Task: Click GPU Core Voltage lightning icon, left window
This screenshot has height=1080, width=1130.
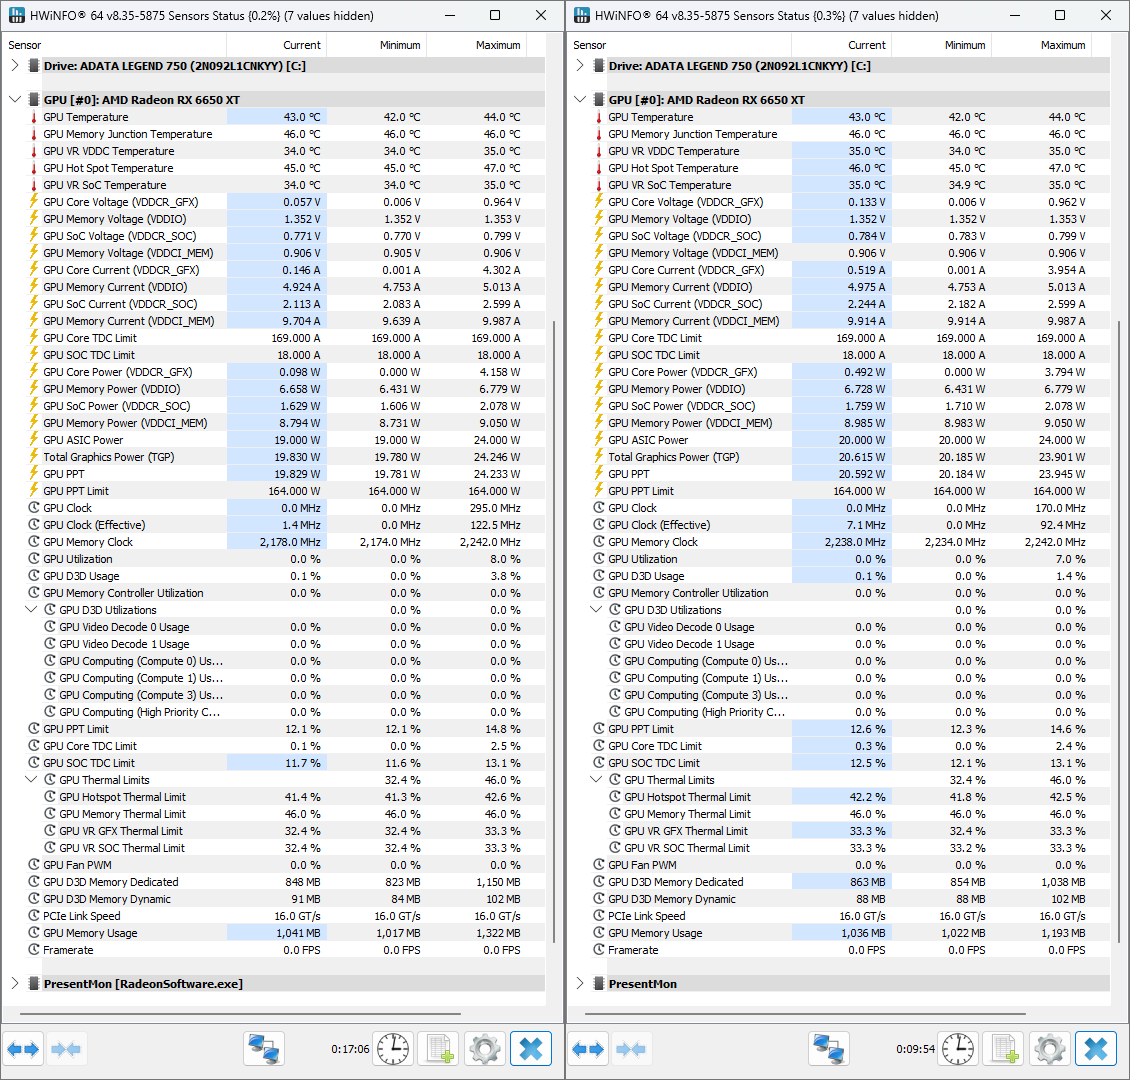Action: coord(33,202)
